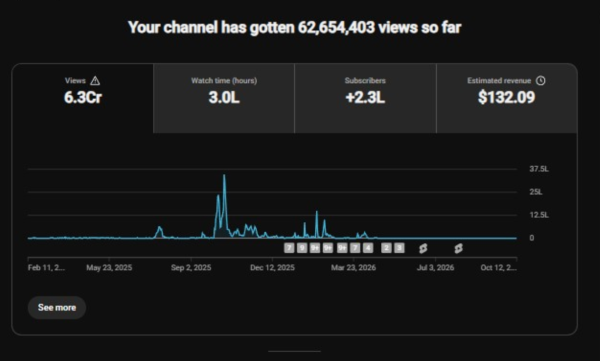Click the clock icon next to Estimated revenue

click(x=540, y=80)
